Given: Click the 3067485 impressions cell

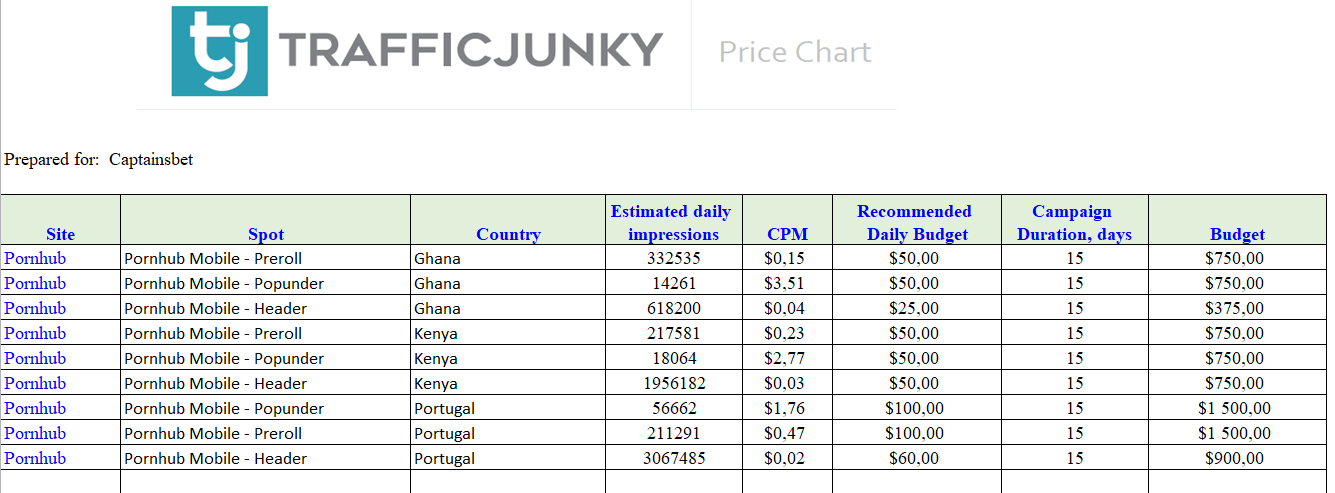Looking at the screenshot, I should (673, 458).
